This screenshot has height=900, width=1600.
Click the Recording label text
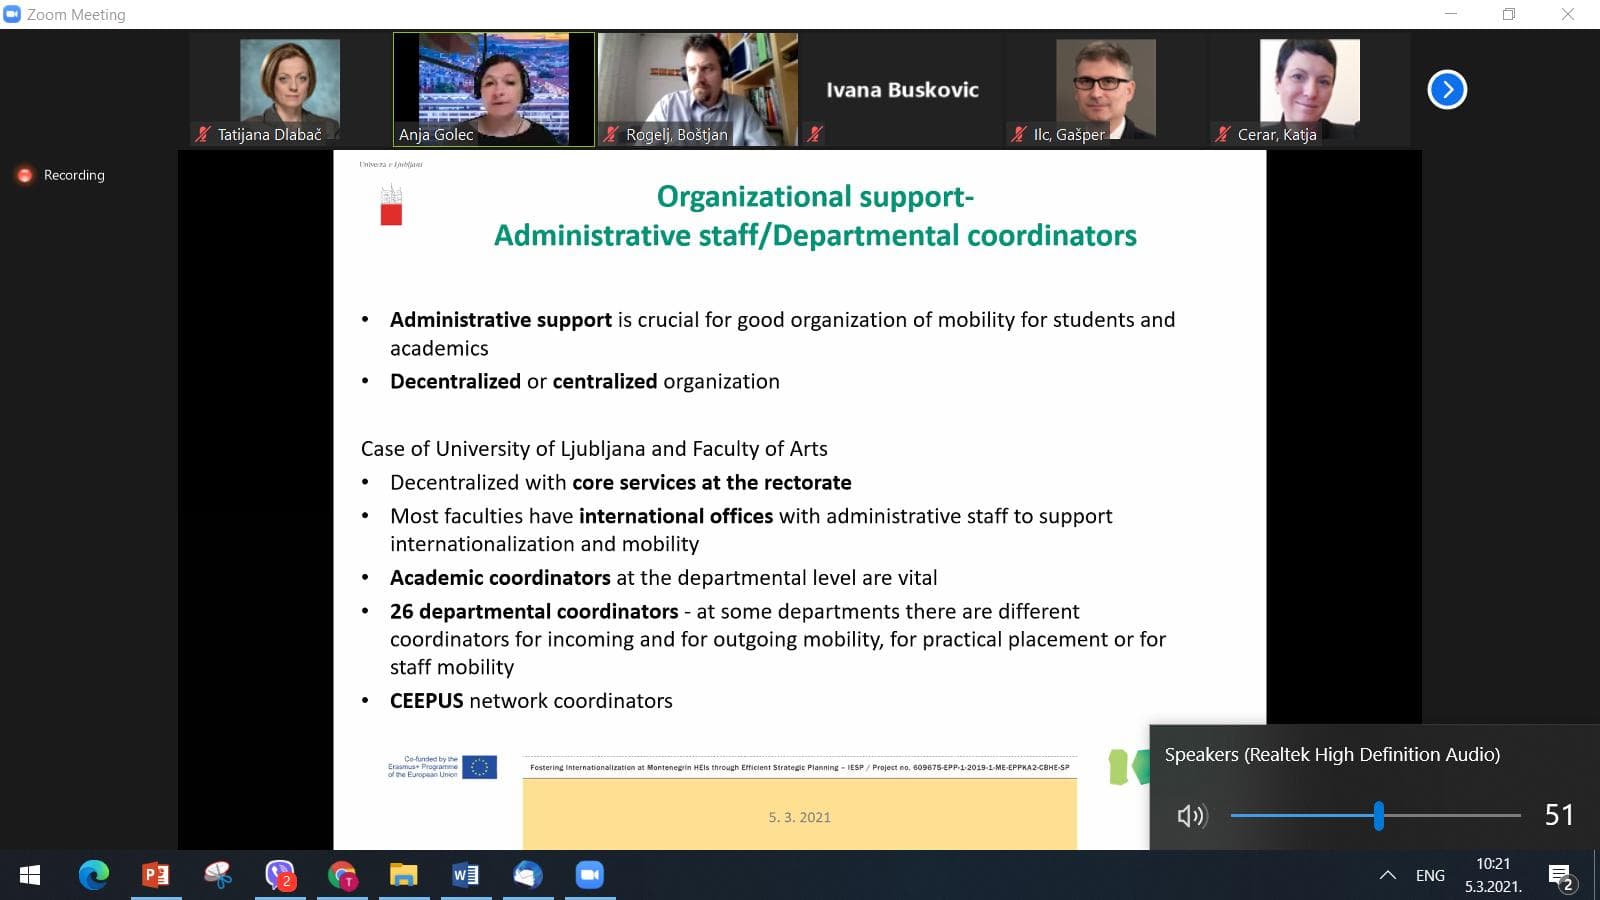coord(74,175)
